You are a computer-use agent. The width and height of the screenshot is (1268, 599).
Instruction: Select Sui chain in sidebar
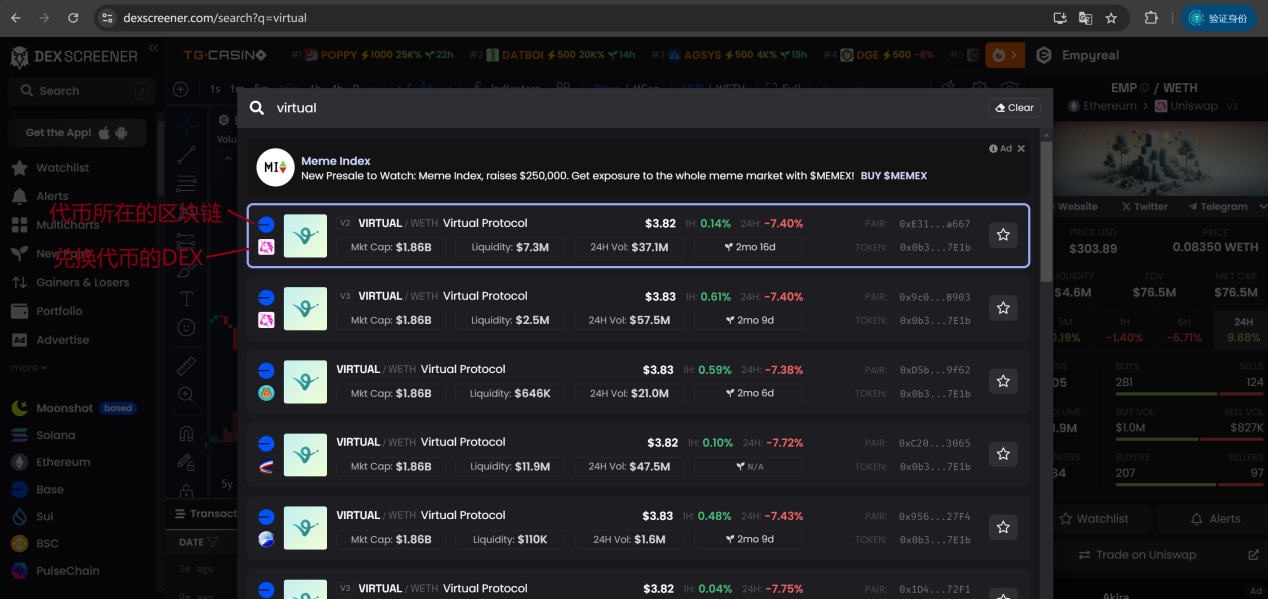(x=44, y=517)
